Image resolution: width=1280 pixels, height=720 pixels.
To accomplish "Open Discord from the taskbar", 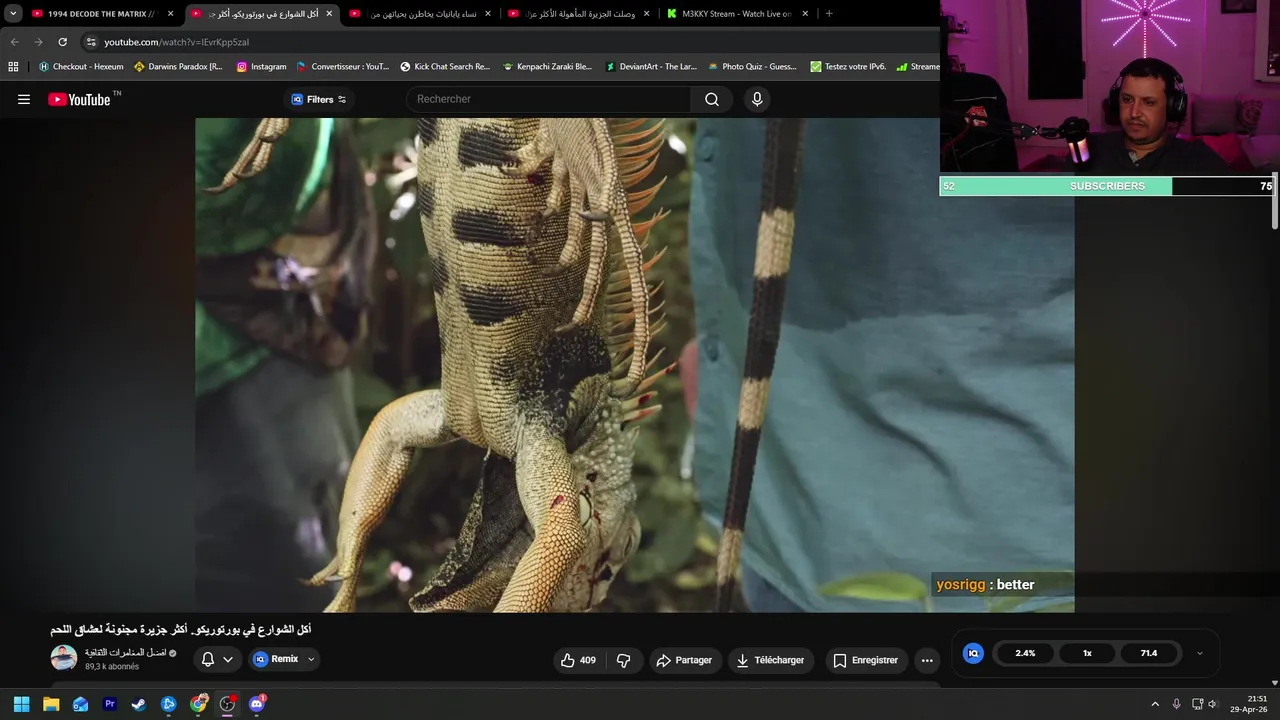I will click(257, 704).
